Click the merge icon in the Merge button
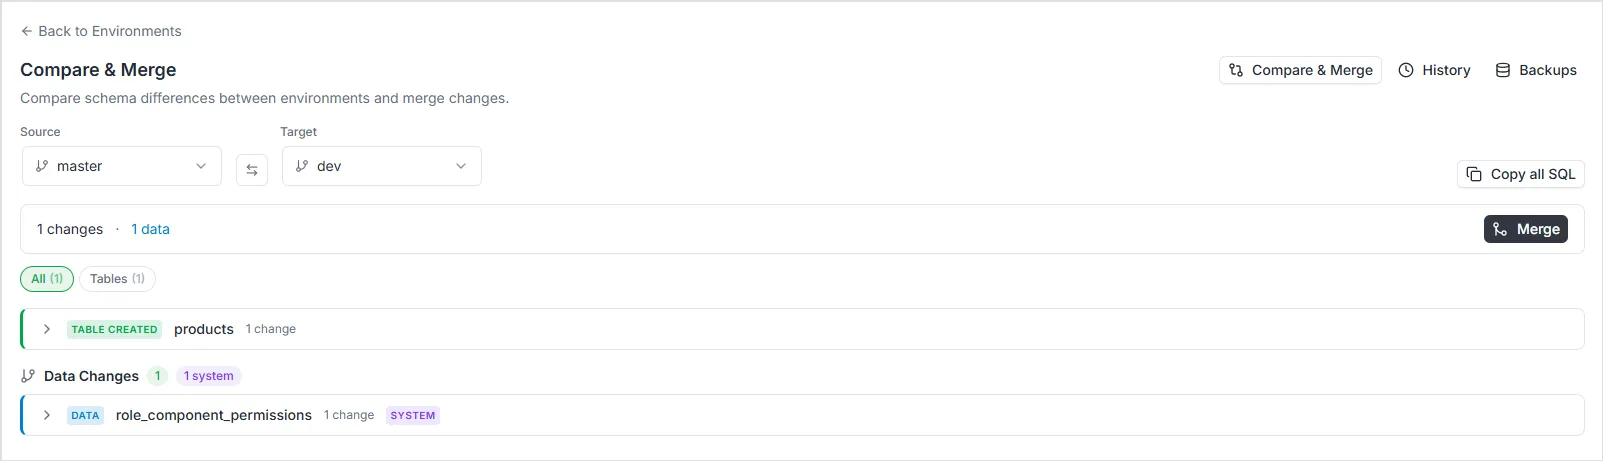Viewport: 1603px width, 461px height. click(x=1500, y=229)
